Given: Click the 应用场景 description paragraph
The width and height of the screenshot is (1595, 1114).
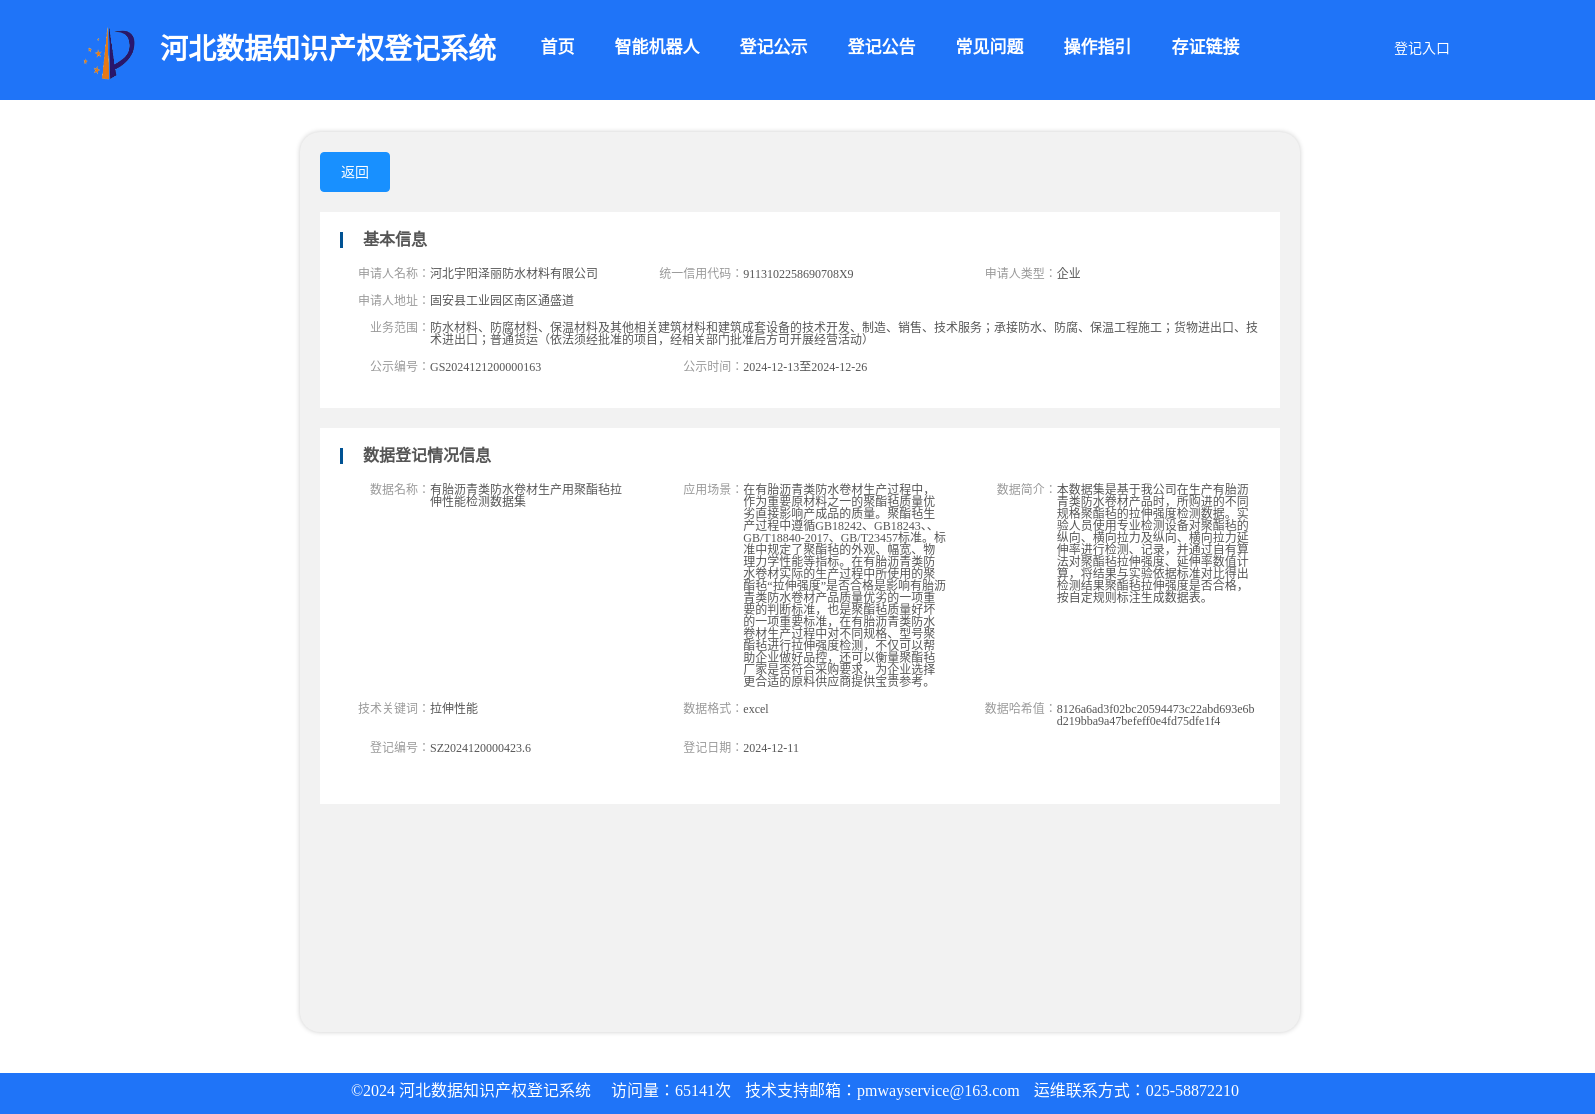Looking at the screenshot, I should (x=844, y=585).
